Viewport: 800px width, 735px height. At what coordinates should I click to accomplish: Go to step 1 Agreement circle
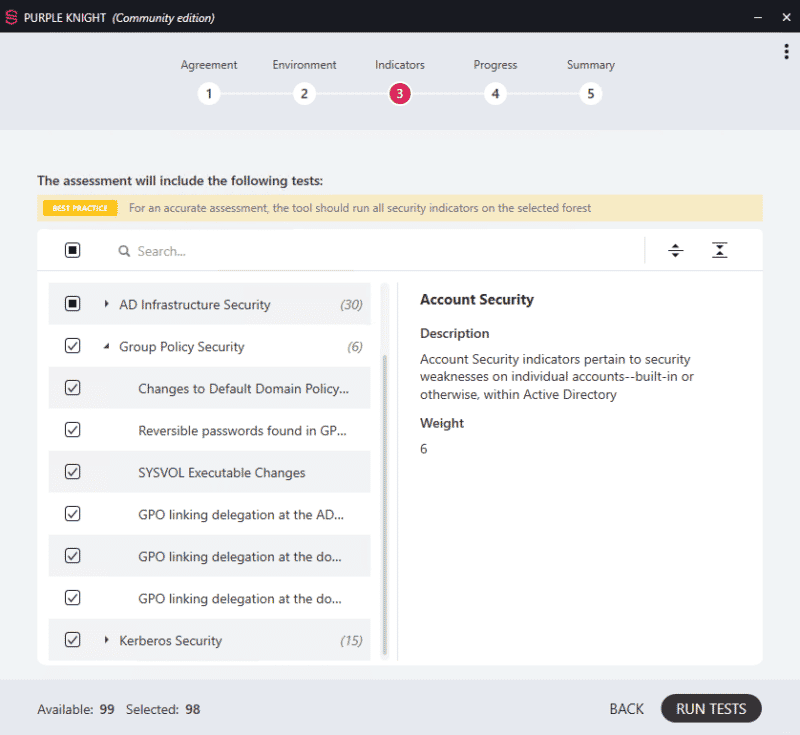coord(209,94)
